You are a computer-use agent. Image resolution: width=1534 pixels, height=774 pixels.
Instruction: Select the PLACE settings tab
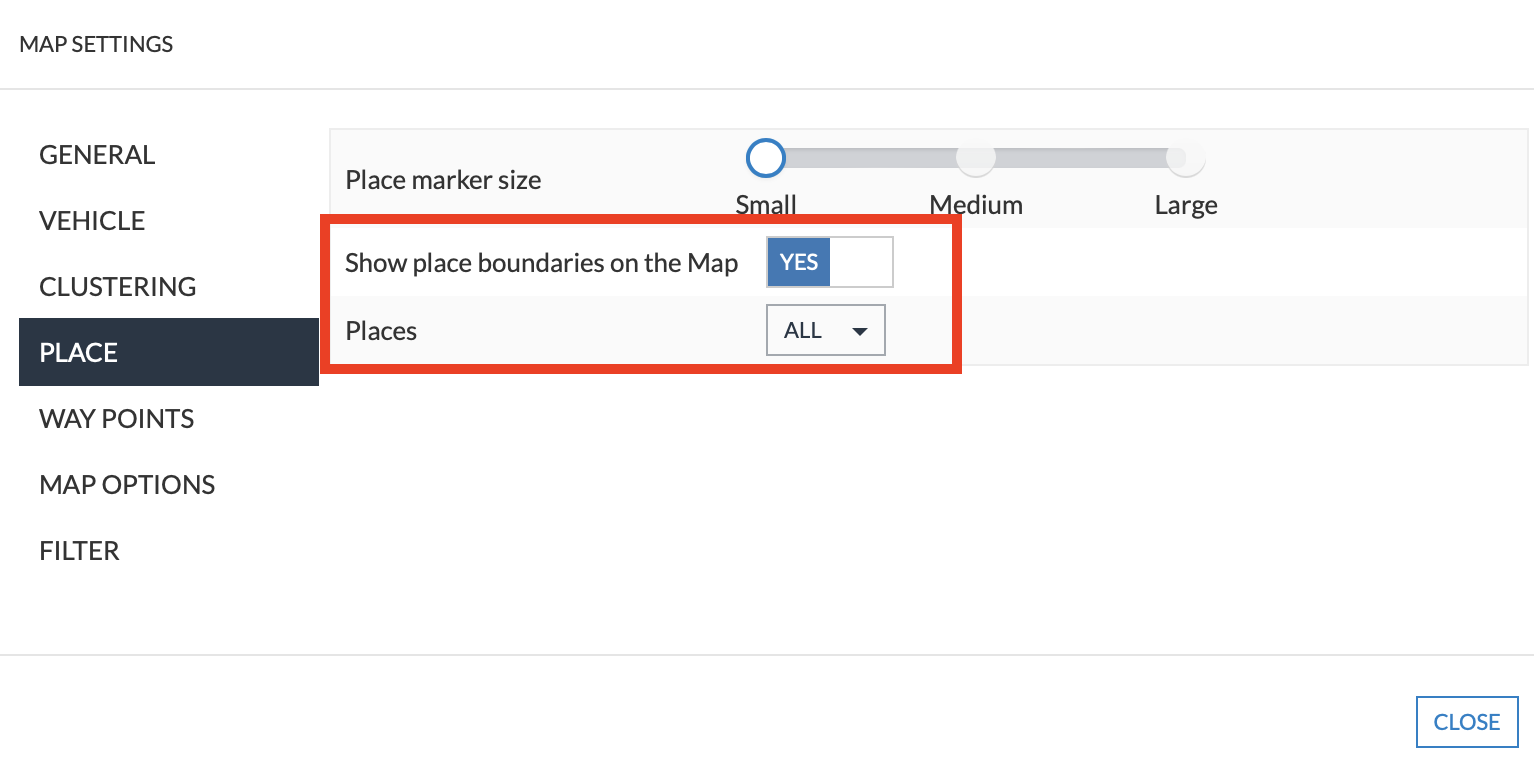coord(168,352)
